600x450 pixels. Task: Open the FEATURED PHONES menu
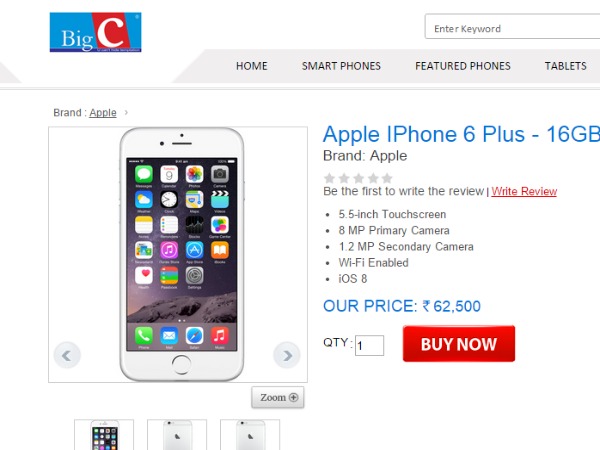463,66
